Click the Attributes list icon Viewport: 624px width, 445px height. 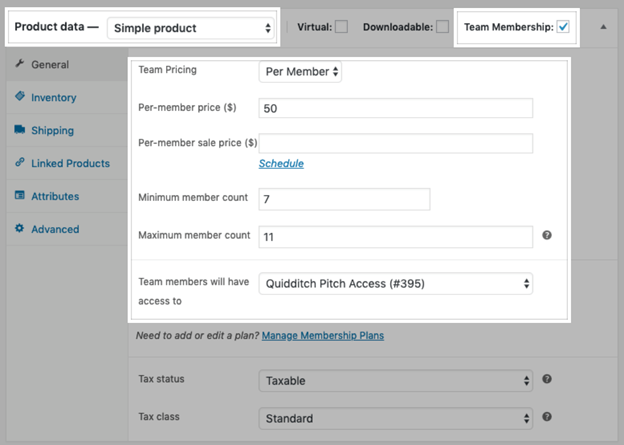click(20, 195)
